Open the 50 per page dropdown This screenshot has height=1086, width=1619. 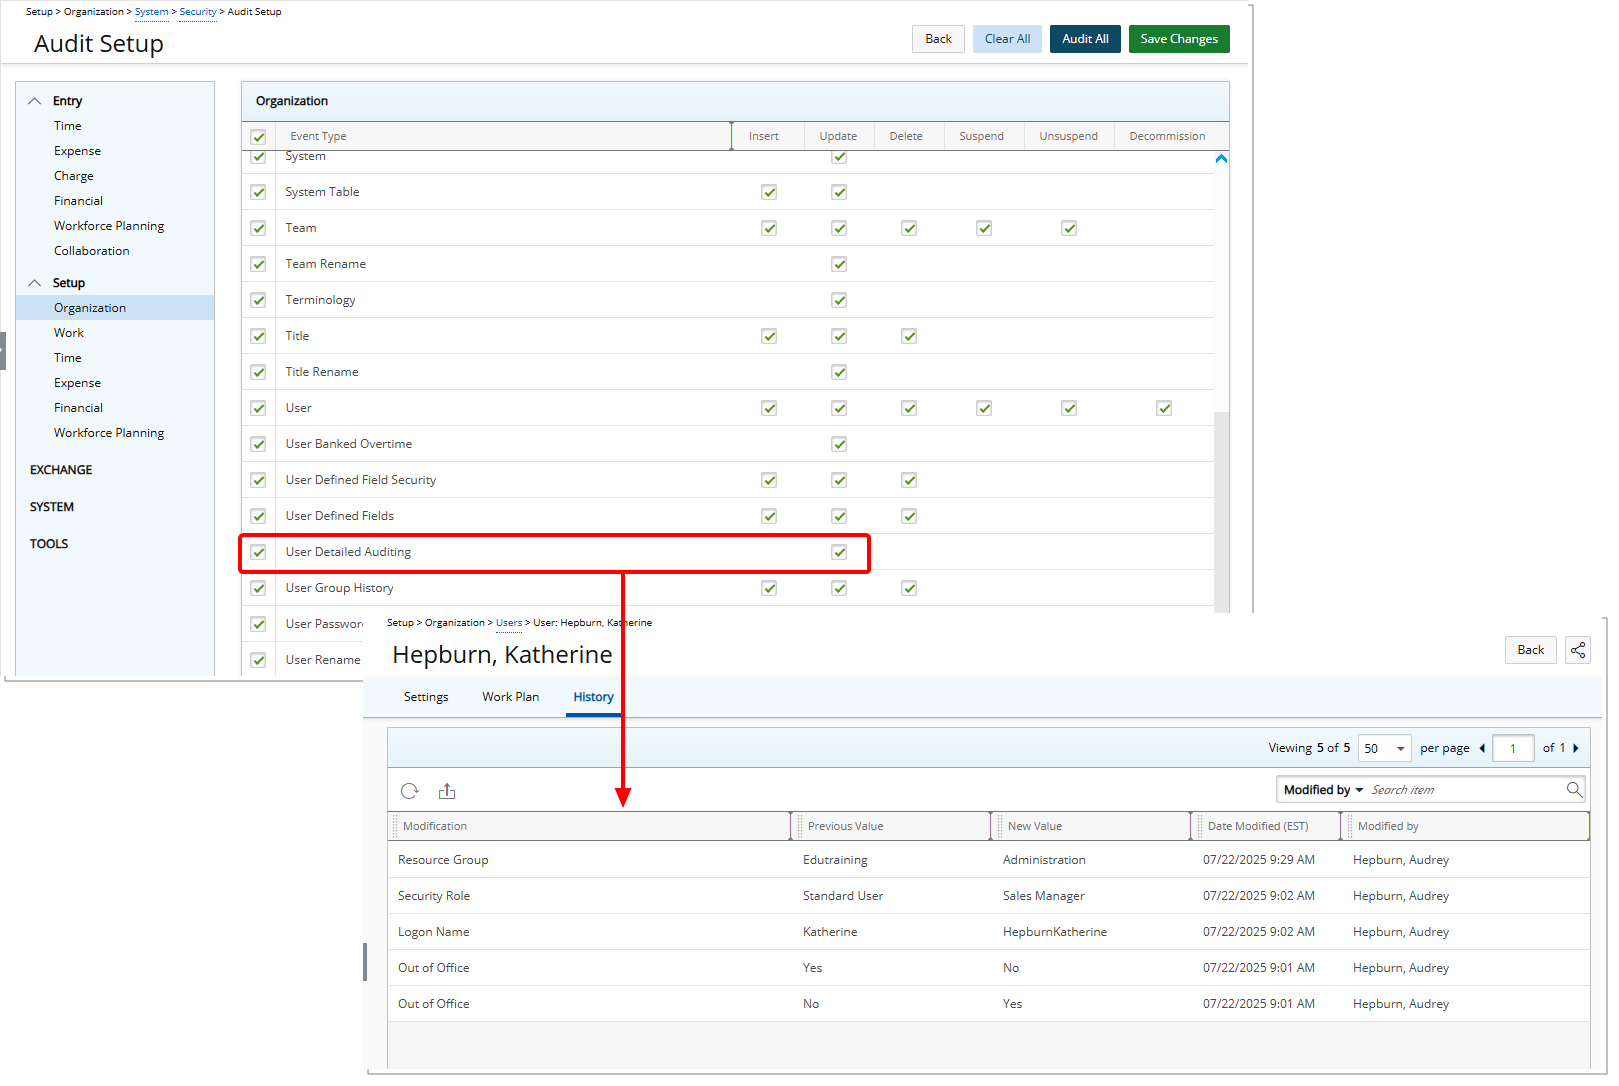[x=1384, y=747]
